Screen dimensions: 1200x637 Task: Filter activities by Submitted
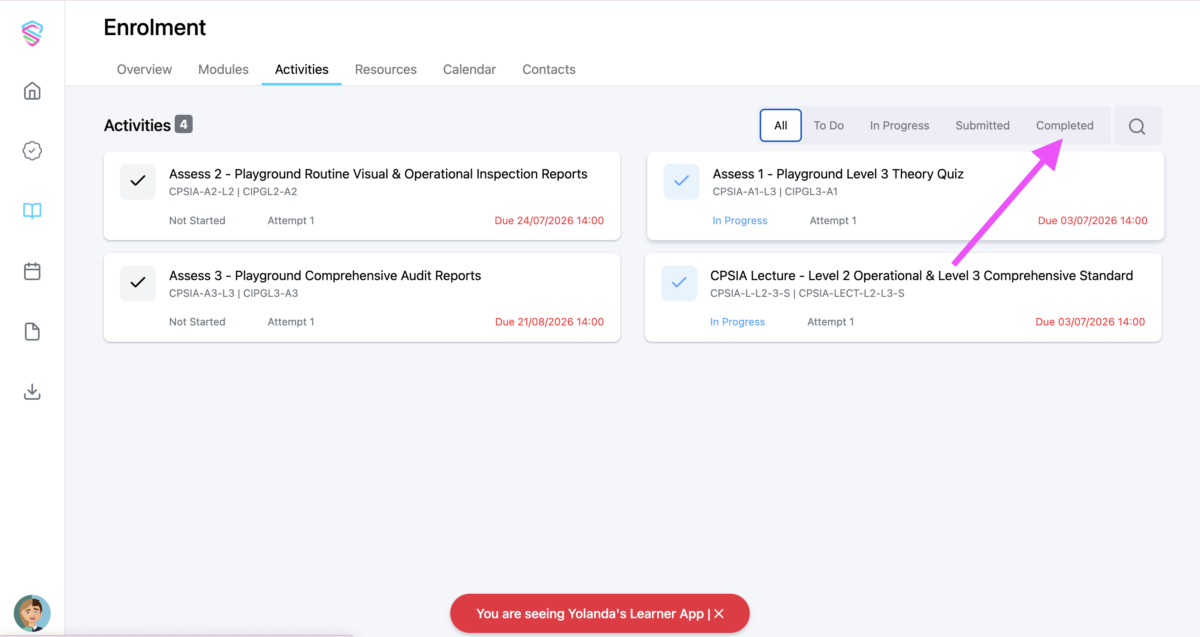pyautogui.click(x=982, y=126)
